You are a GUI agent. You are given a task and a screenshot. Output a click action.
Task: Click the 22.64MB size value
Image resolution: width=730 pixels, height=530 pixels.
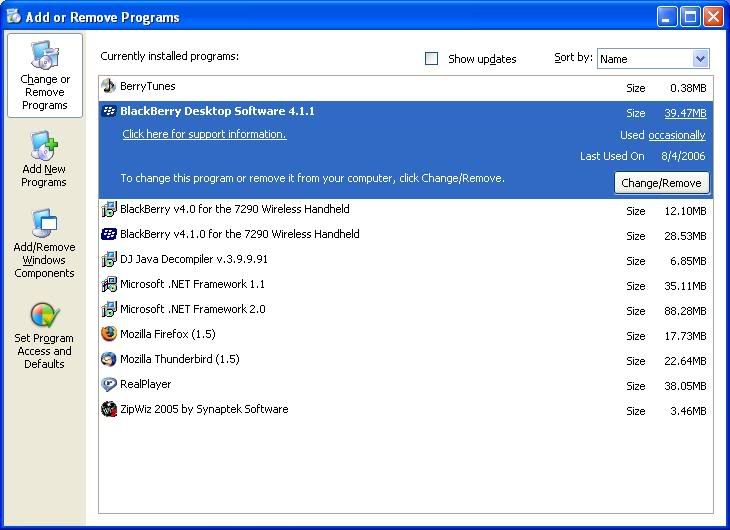(685, 361)
